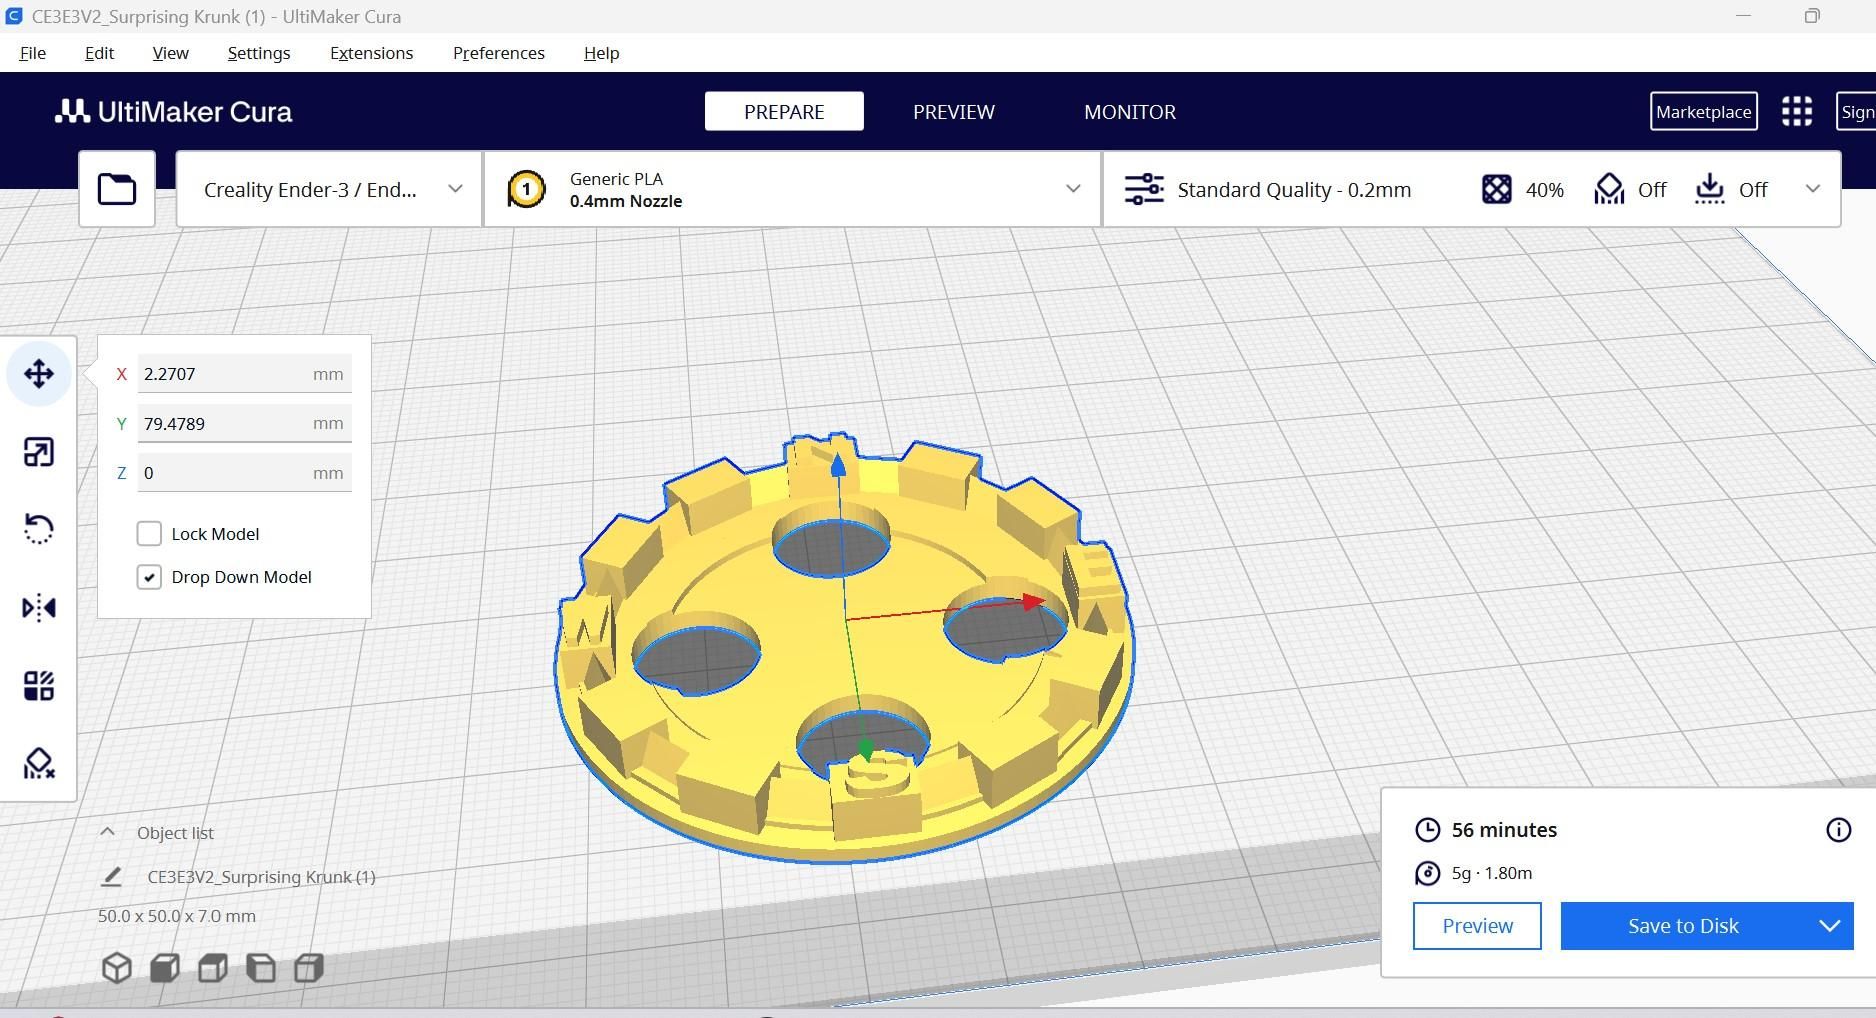The width and height of the screenshot is (1876, 1018).
Task: Uncheck the Drop Down Model checkbox
Action: pyautogui.click(x=149, y=577)
